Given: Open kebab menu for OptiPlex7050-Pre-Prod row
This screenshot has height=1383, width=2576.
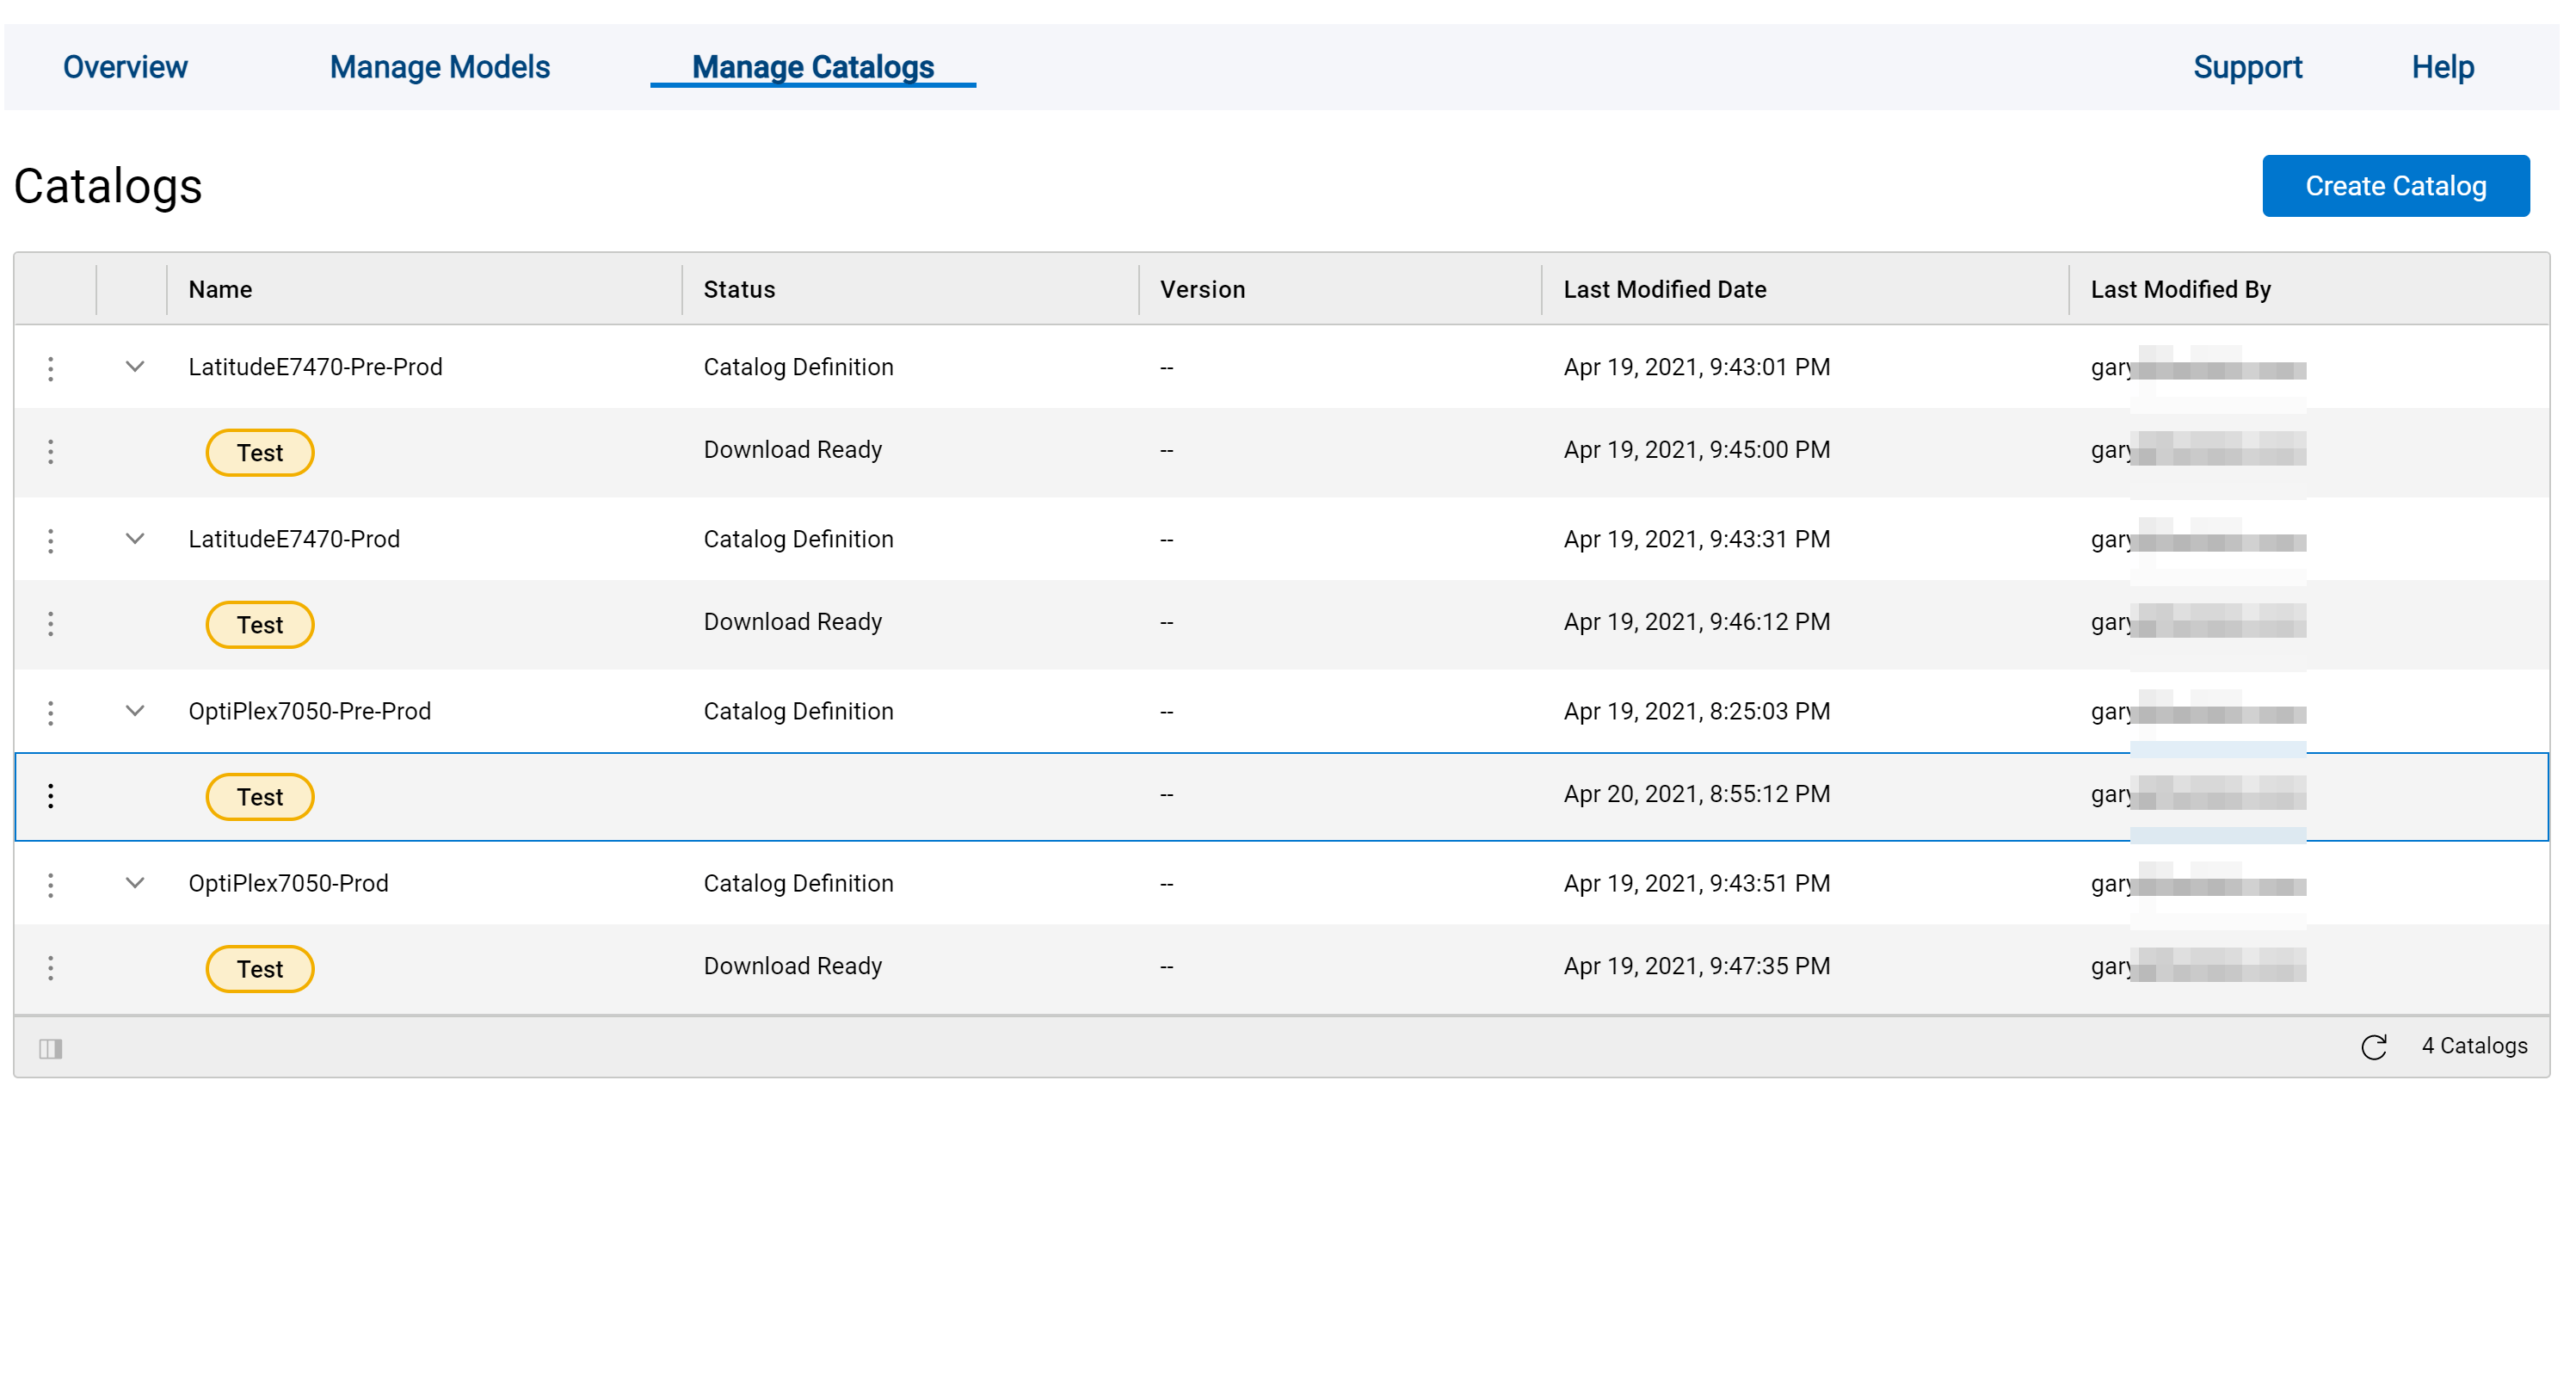Looking at the screenshot, I should [x=50, y=713].
